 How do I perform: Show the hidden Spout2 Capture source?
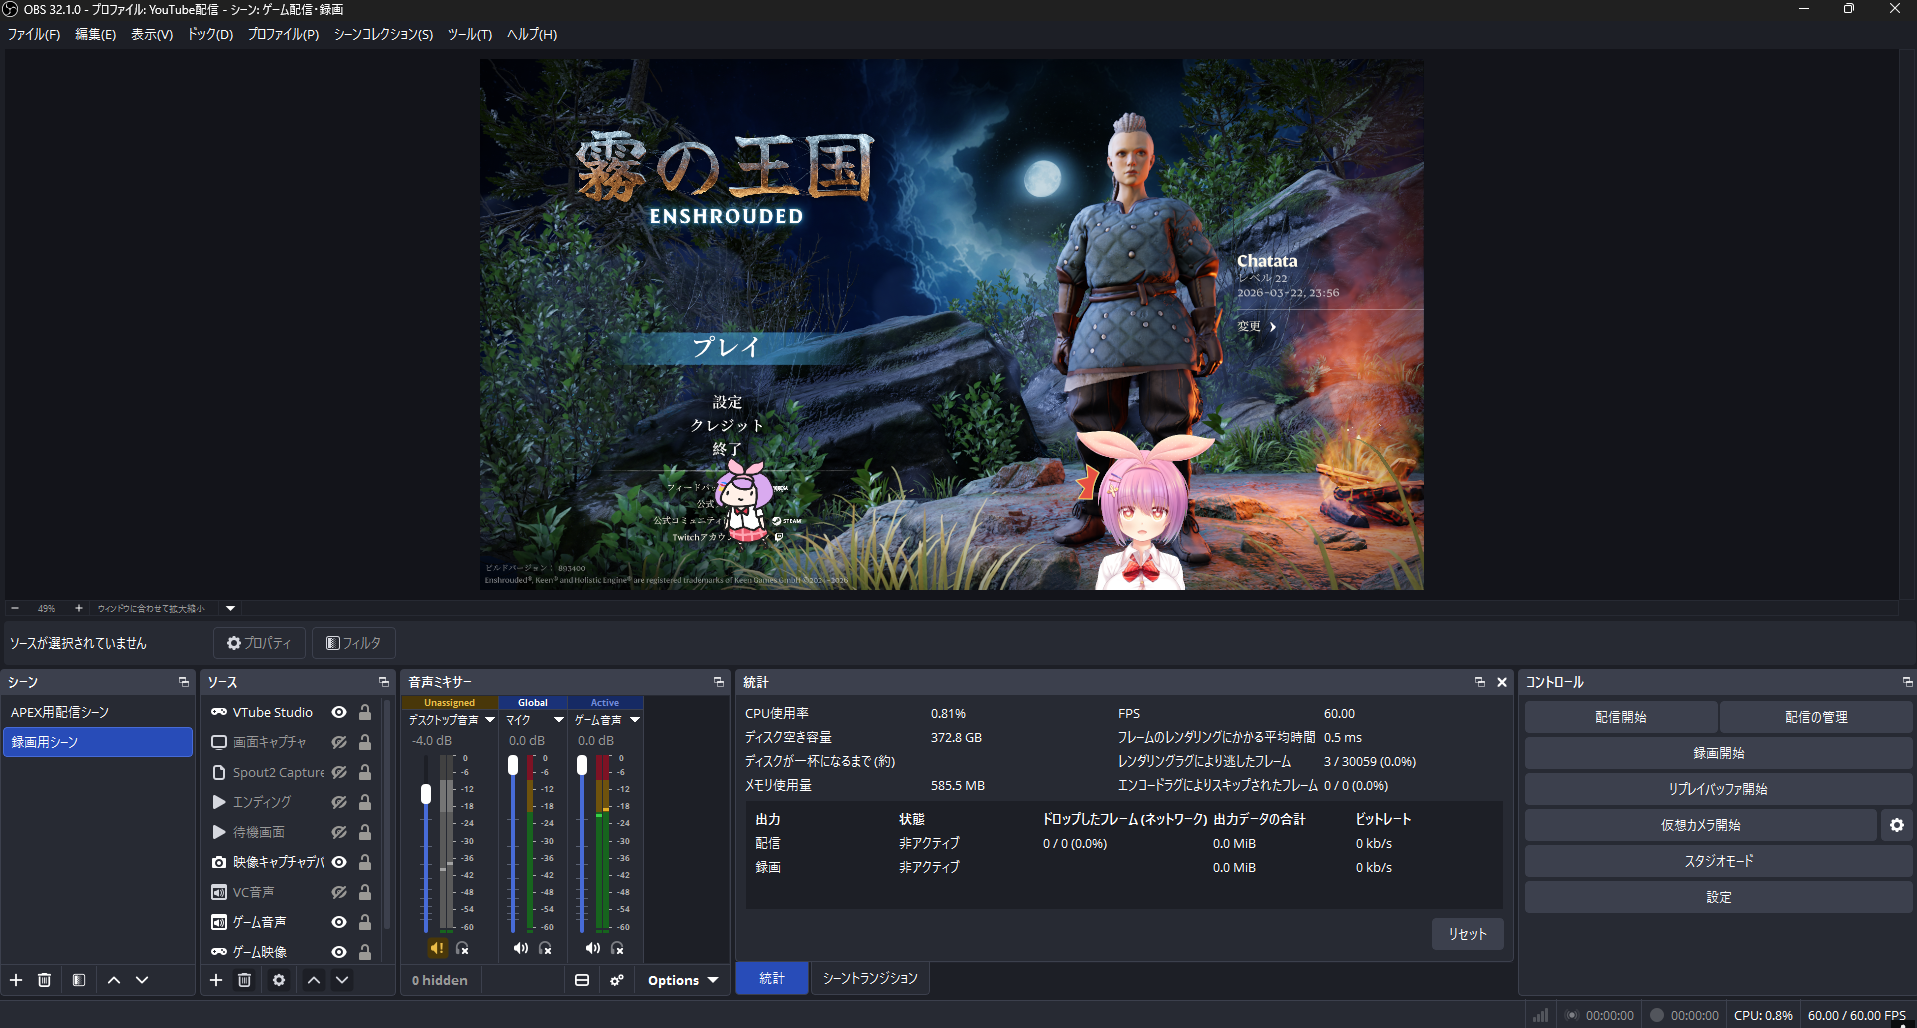click(x=339, y=771)
